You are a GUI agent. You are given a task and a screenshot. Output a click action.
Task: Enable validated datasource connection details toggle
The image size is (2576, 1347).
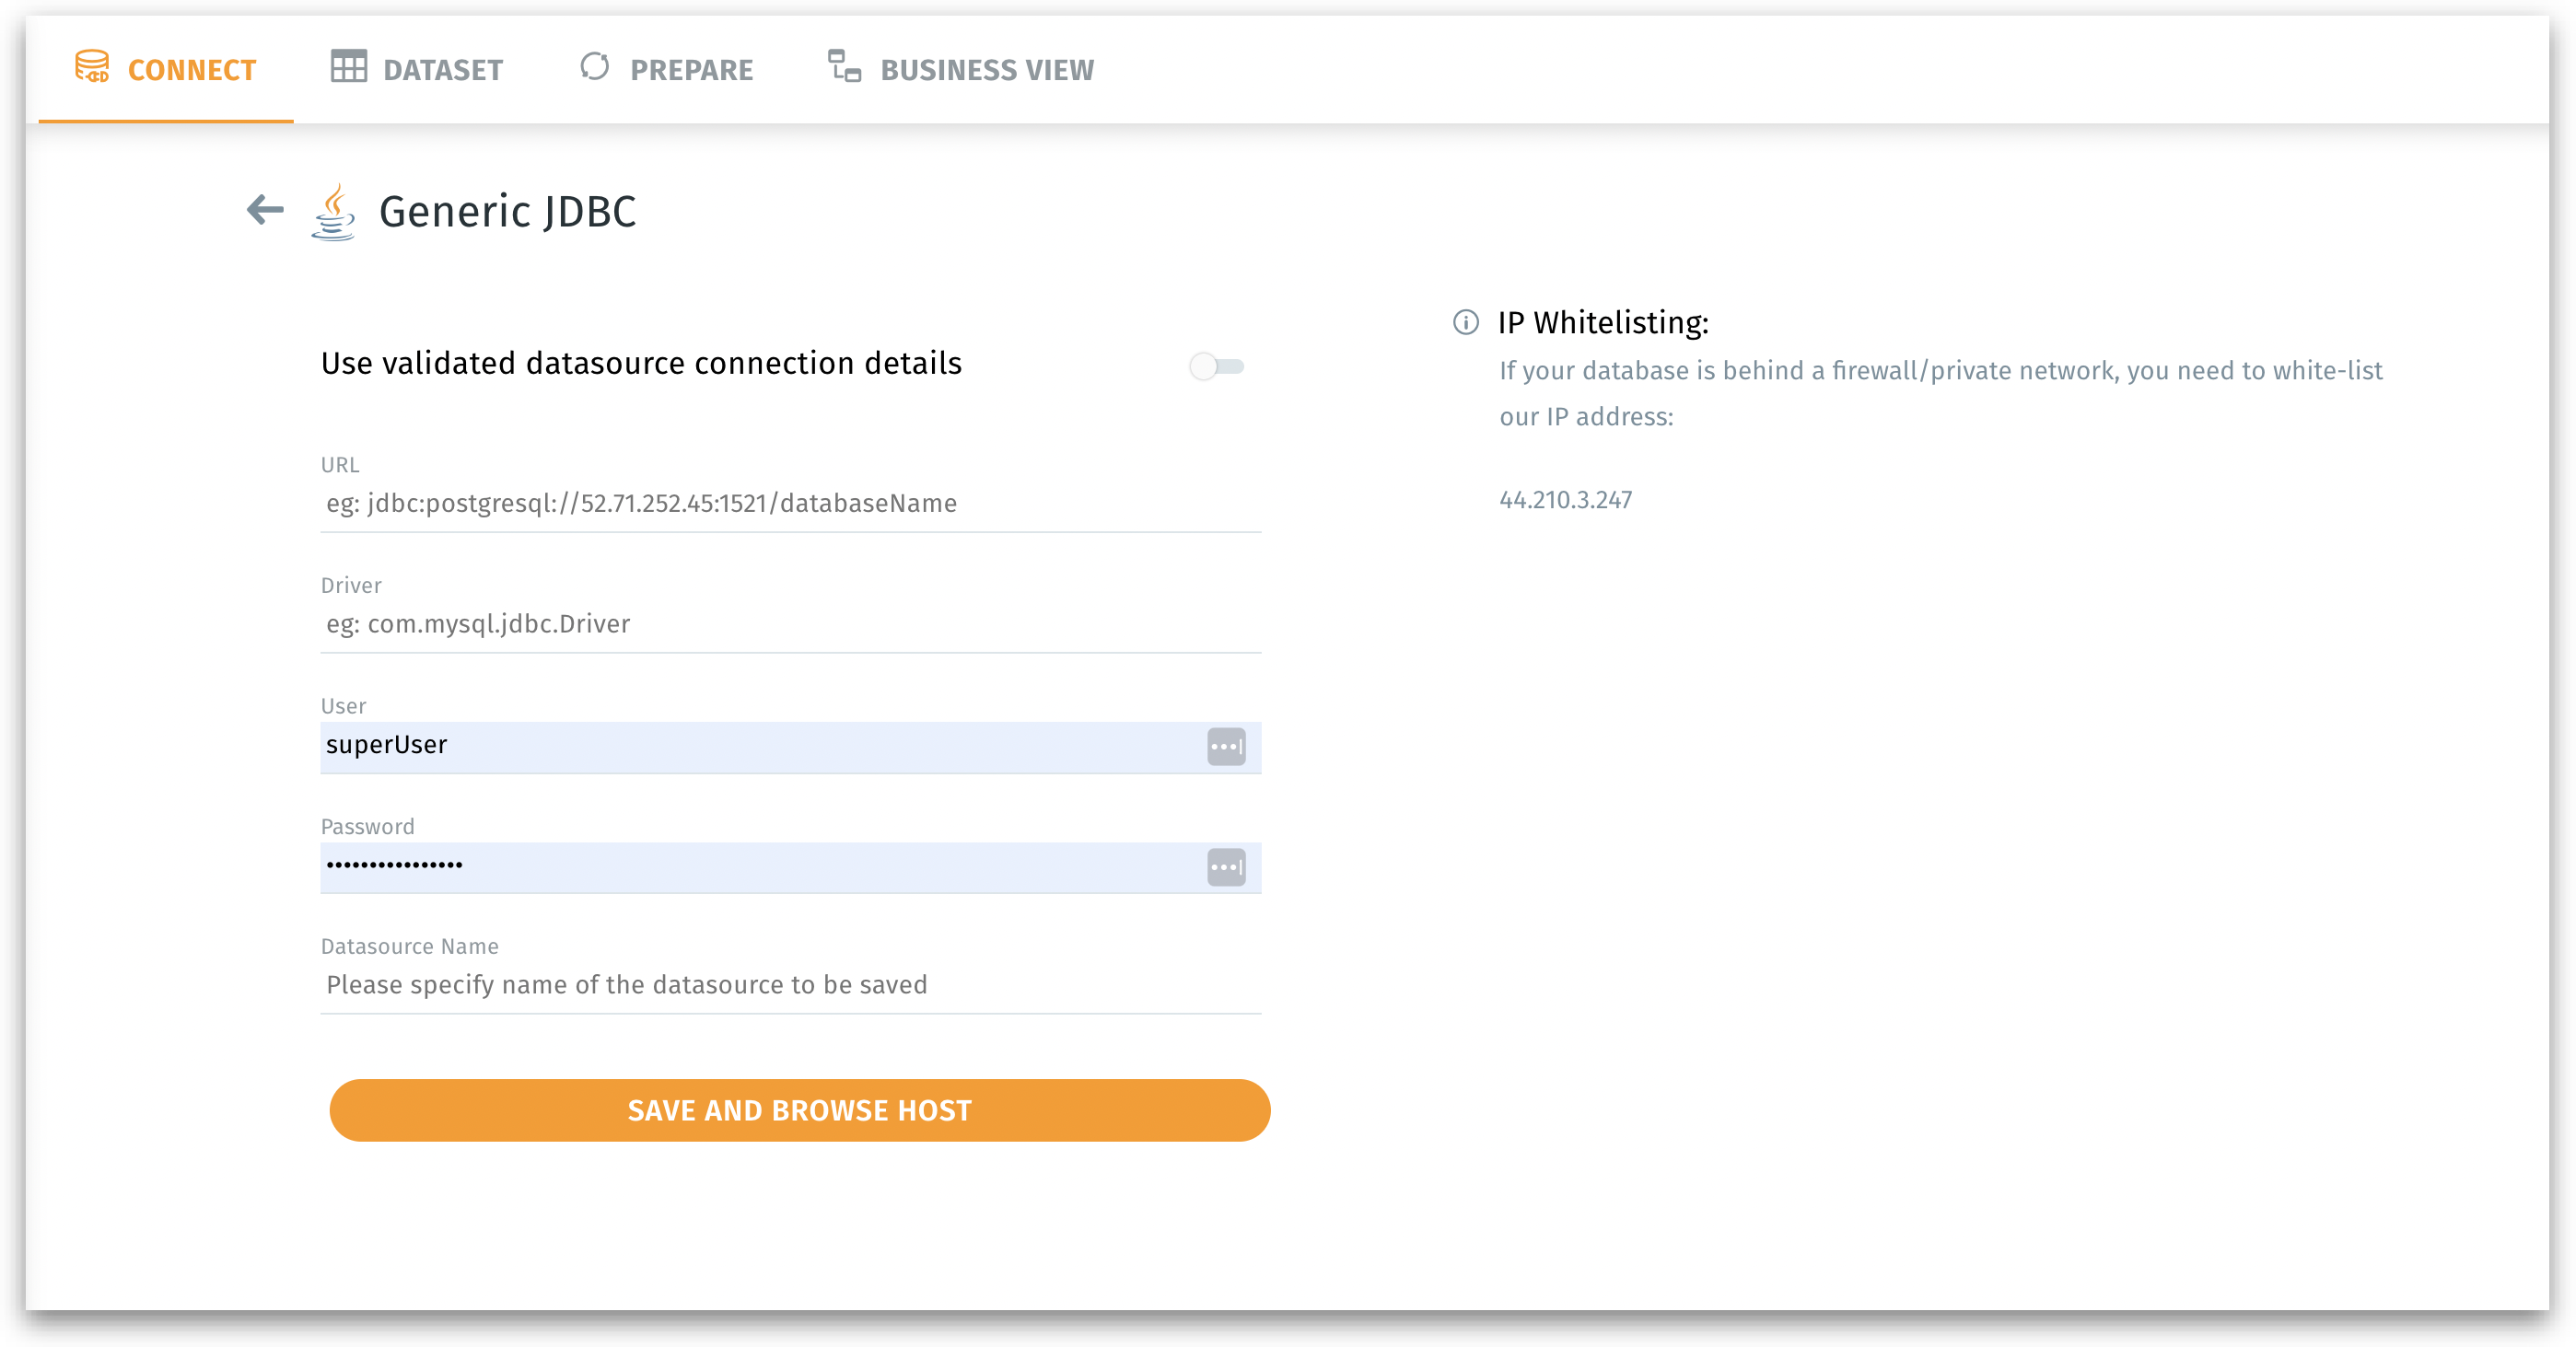pyautogui.click(x=1216, y=367)
